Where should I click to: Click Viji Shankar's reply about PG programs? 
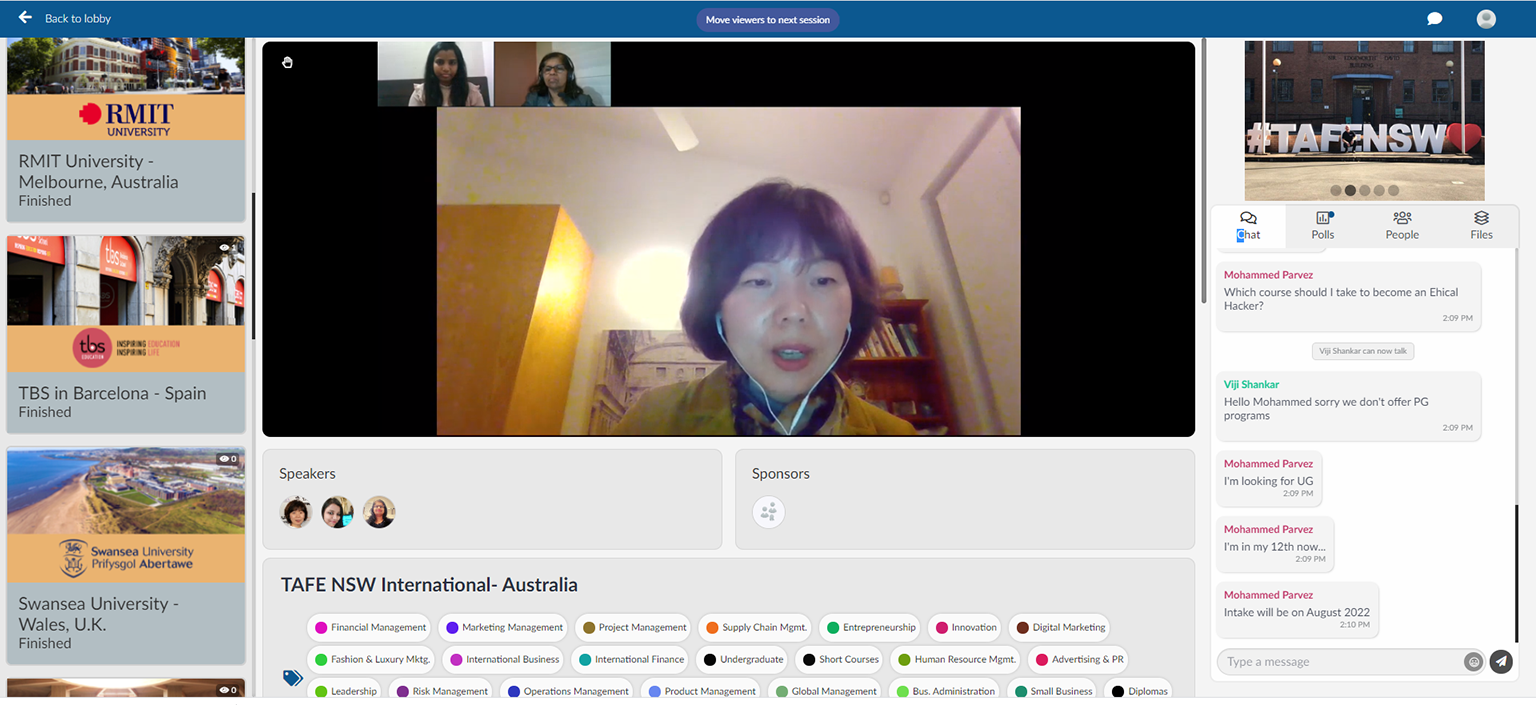tap(1348, 406)
